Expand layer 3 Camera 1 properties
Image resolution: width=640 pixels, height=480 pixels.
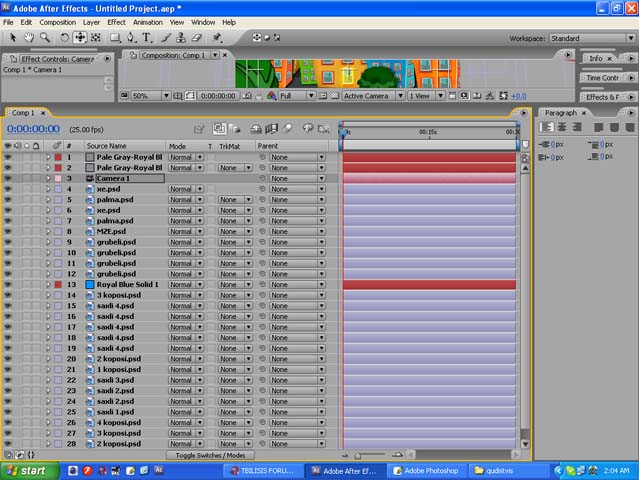point(48,178)
